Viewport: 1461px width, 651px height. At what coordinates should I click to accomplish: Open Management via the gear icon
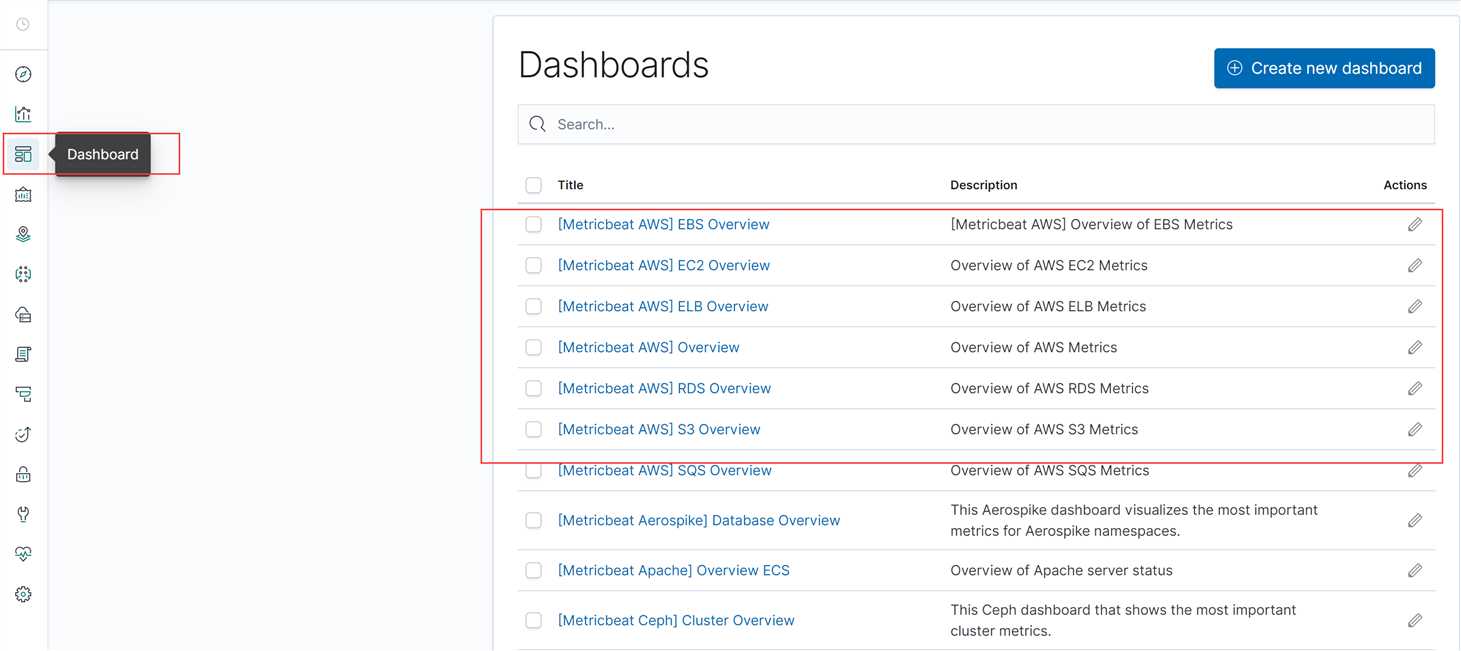tap(23, 594)
